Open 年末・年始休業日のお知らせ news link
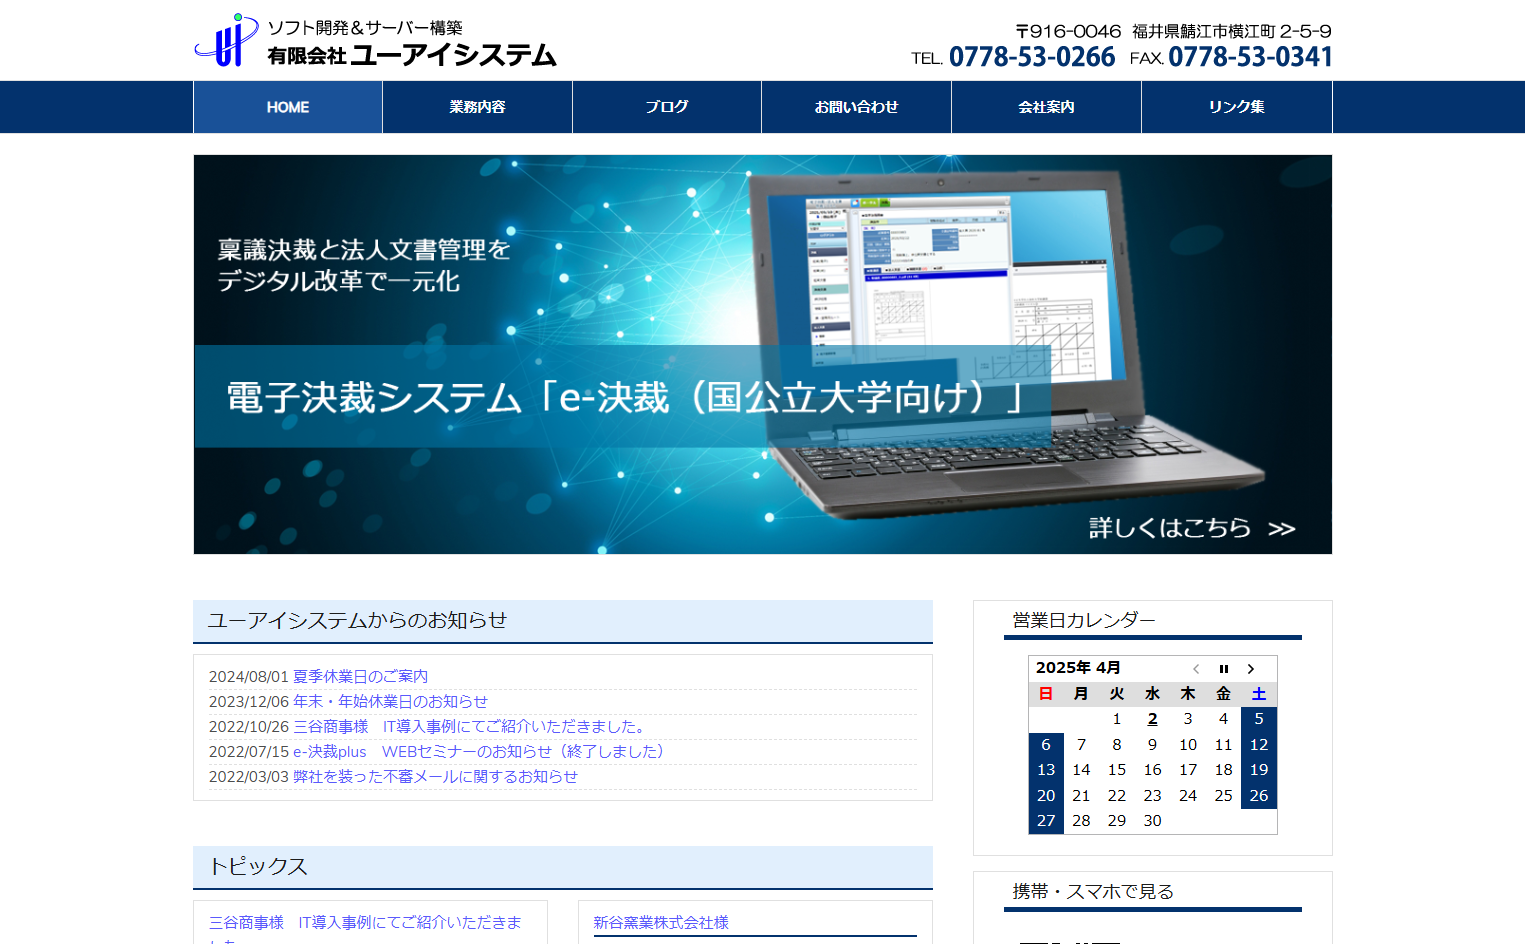Screen dimensions: 1525x944 tap(390, 702)
